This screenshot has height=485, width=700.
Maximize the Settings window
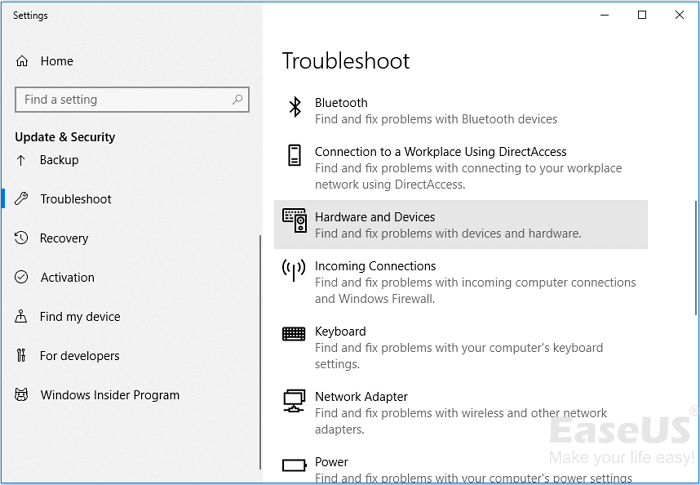click(x=642, y=15)
